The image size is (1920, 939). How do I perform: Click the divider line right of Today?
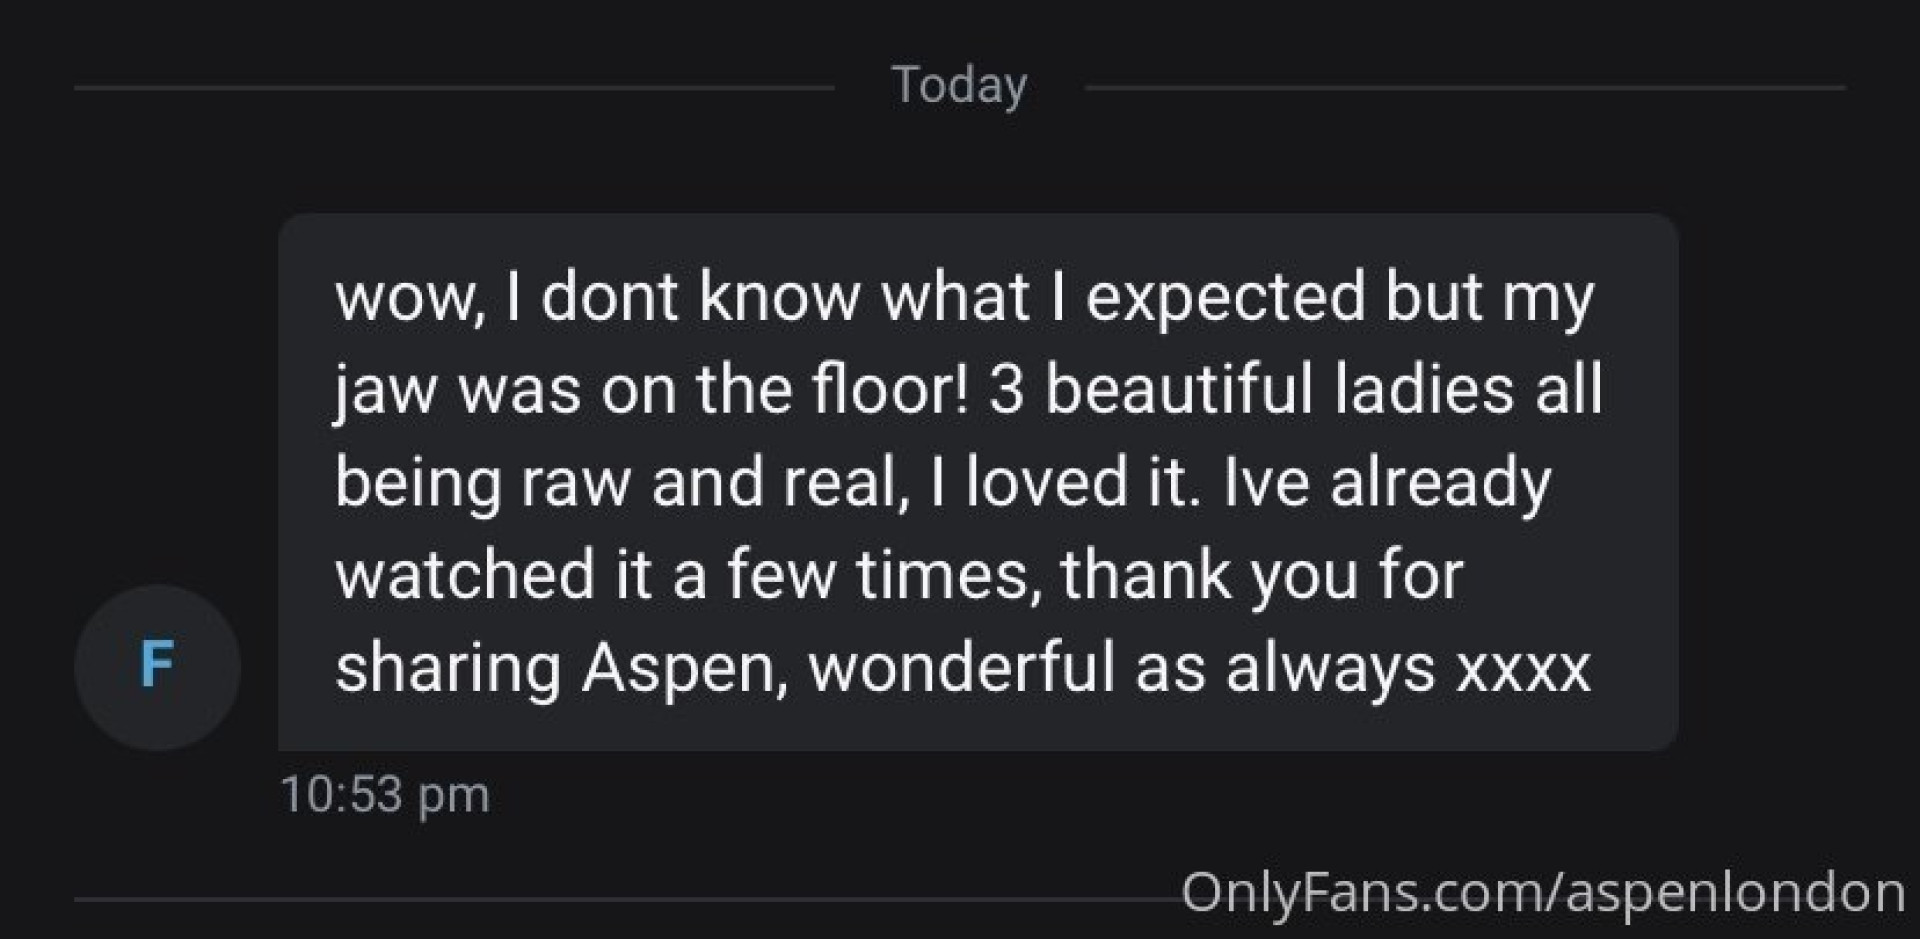tap(1464, 88)
